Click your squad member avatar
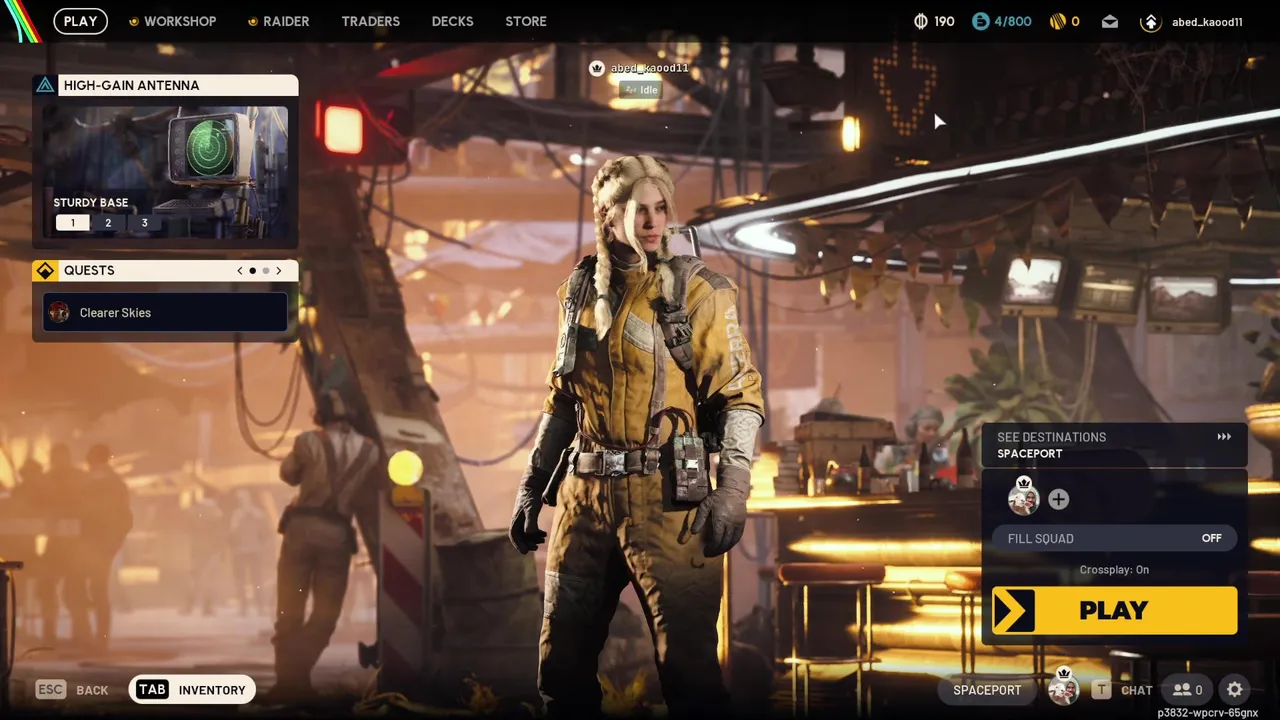1280x720 pixels. (1023, 497)
